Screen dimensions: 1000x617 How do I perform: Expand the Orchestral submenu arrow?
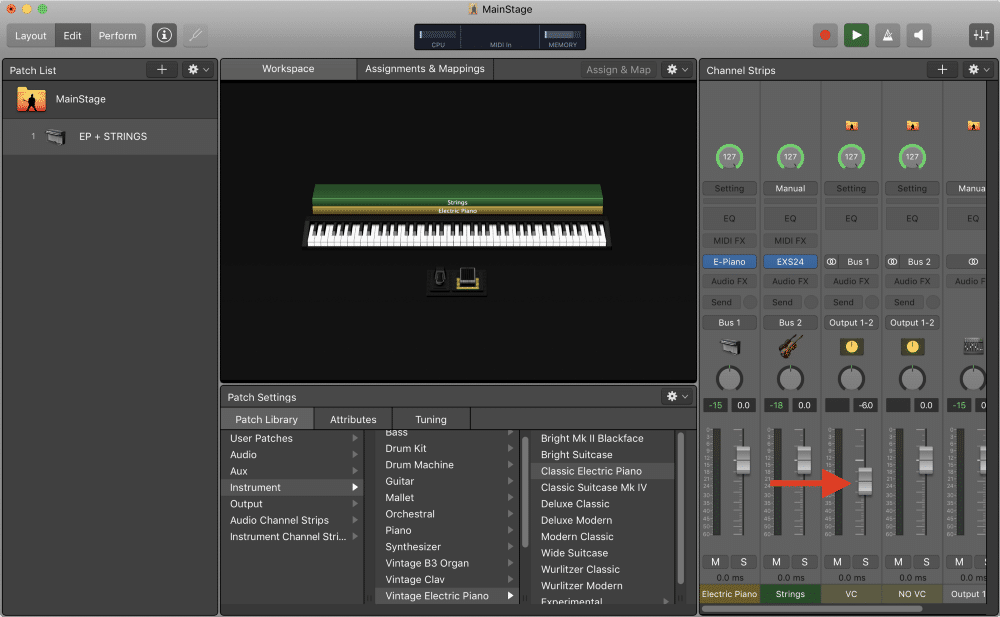coord(510,514)
